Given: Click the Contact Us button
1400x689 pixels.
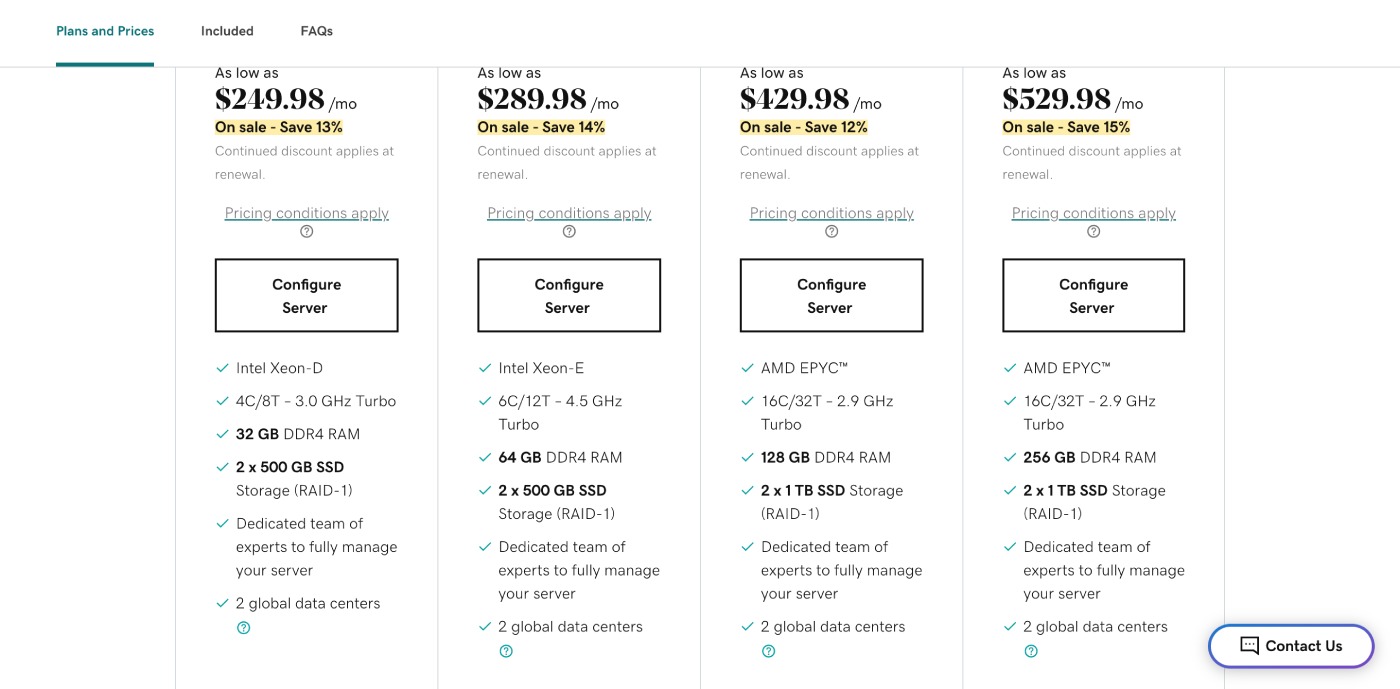Looking at the screenshot, I should 1291,646.
